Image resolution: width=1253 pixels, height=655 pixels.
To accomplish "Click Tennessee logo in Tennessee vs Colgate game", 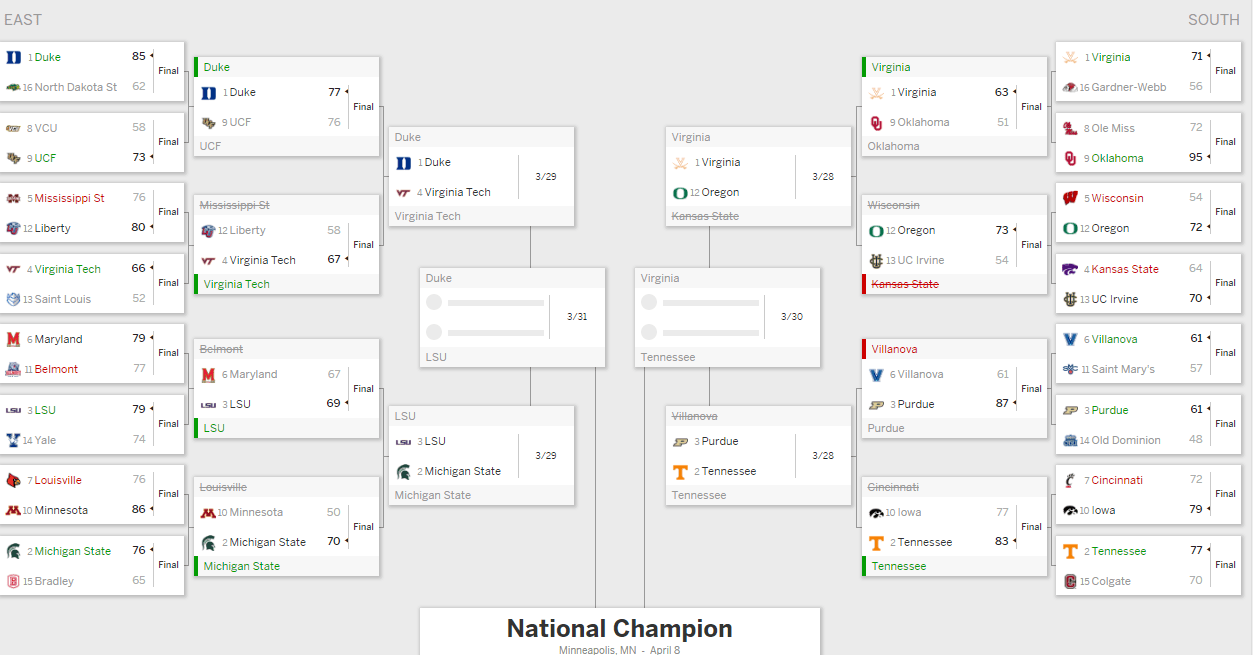I will [x=1070, y=551].
